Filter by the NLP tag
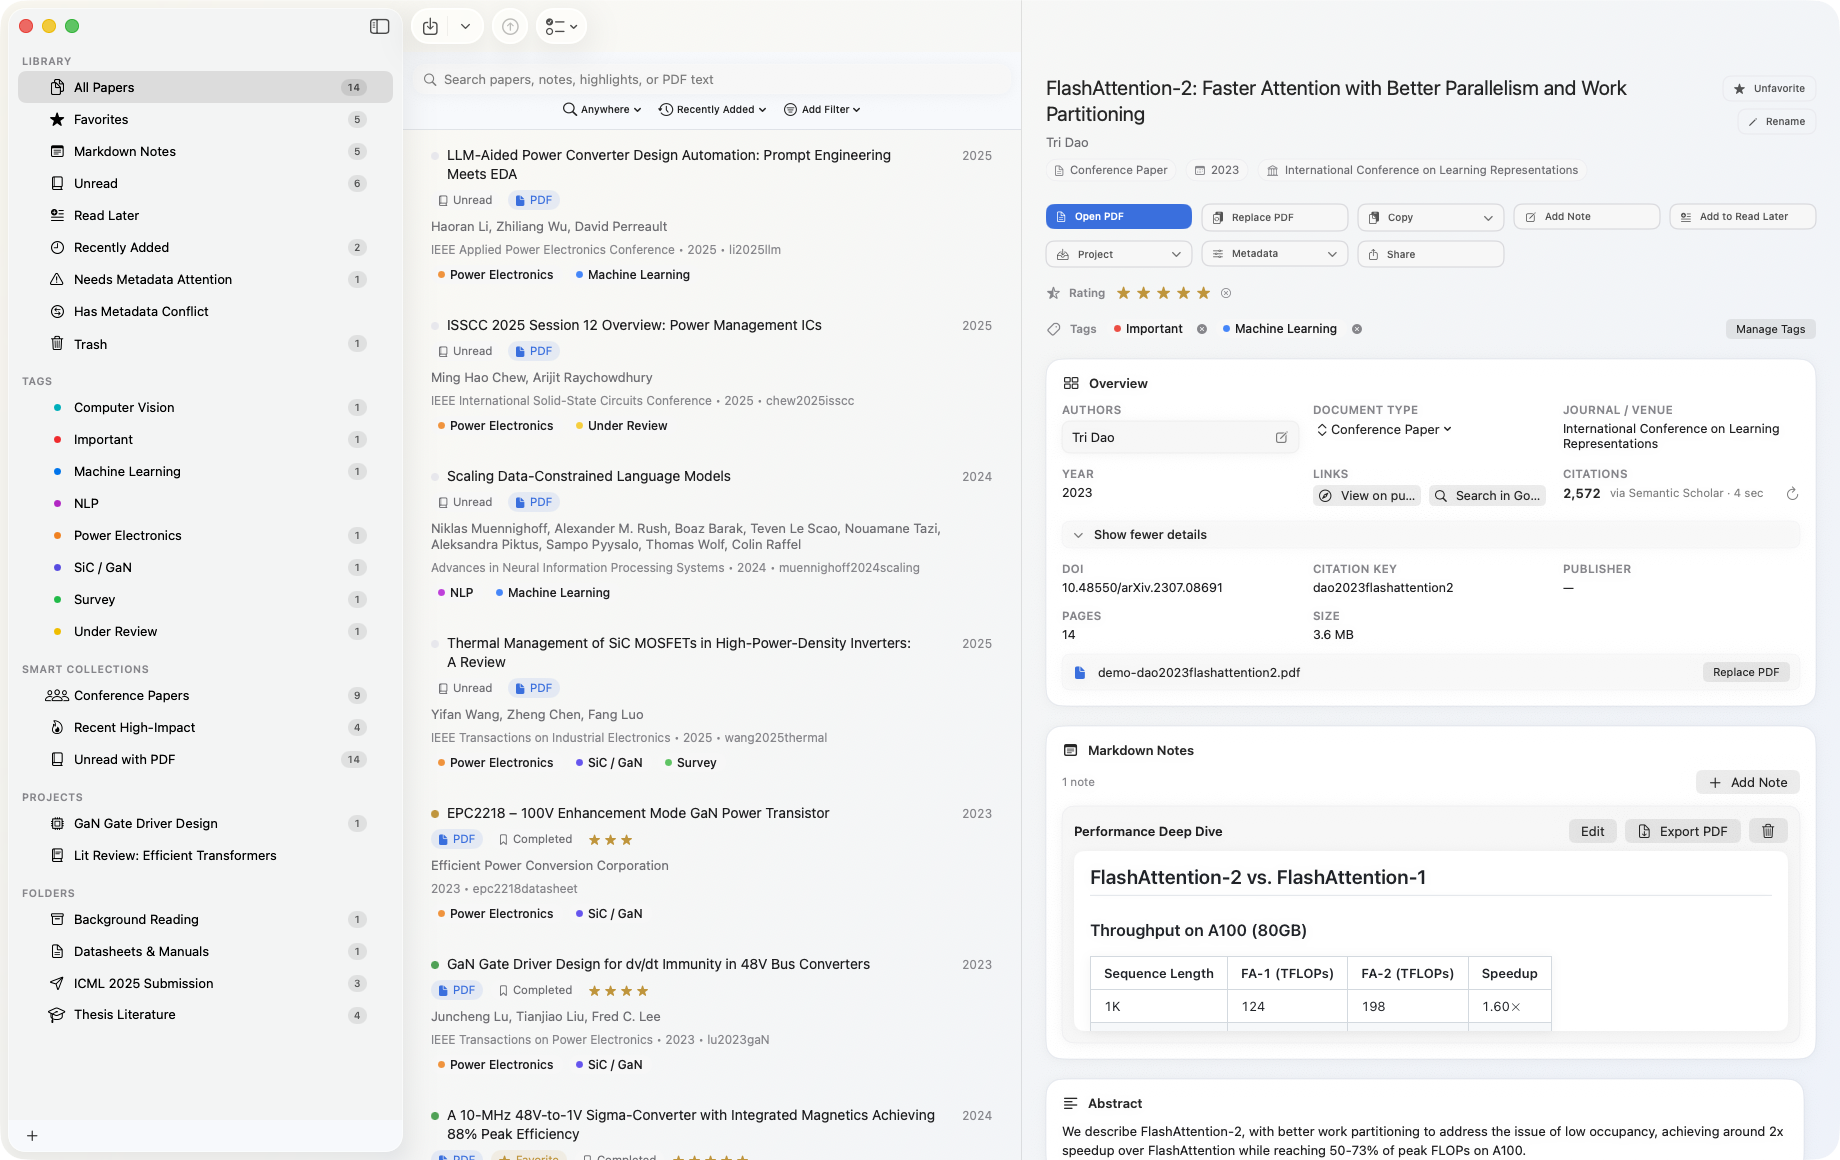The image size is (1840, 1160). (205, 503)
